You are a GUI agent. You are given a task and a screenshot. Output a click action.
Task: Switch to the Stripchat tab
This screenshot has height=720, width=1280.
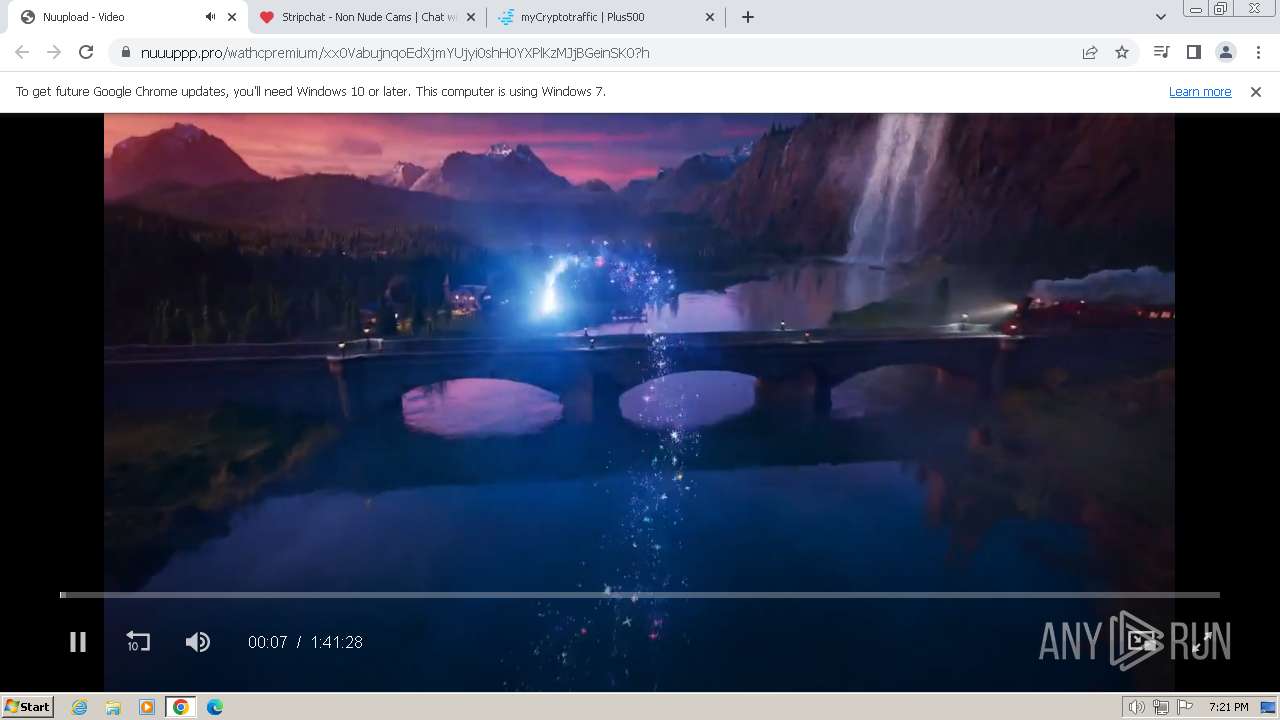(x=368, y=17)
